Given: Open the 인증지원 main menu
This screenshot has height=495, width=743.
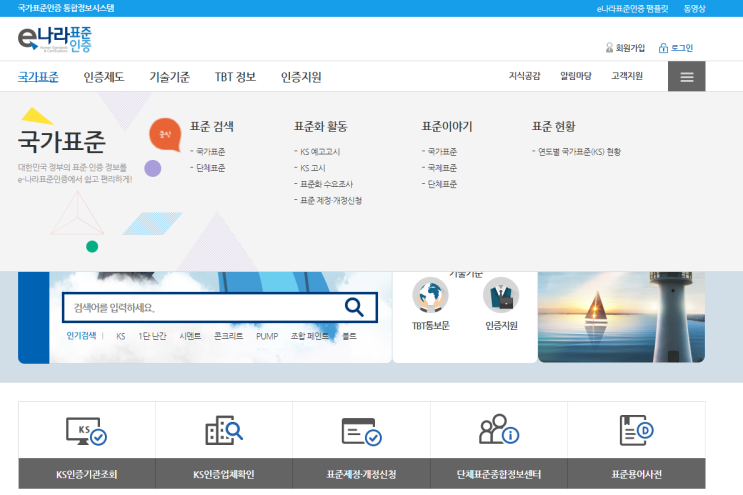Looking at the screenshot, I should [x=301, y=77].
